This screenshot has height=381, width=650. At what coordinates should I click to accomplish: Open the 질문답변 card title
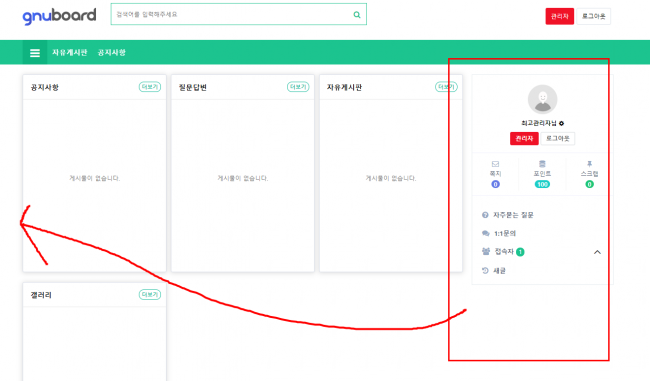193,87
